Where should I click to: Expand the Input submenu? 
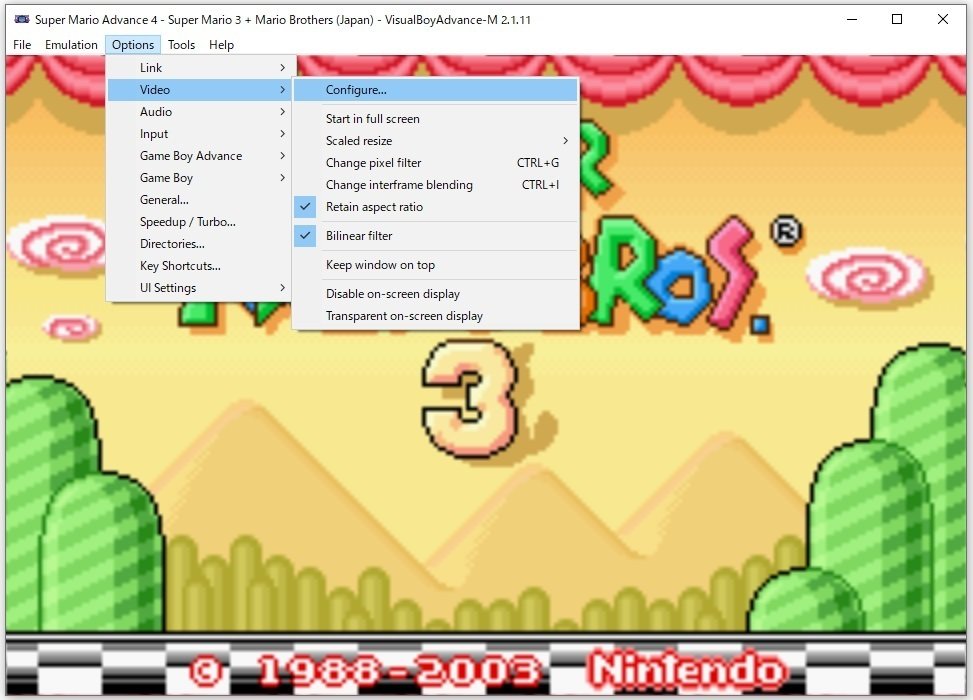(199, 133)
